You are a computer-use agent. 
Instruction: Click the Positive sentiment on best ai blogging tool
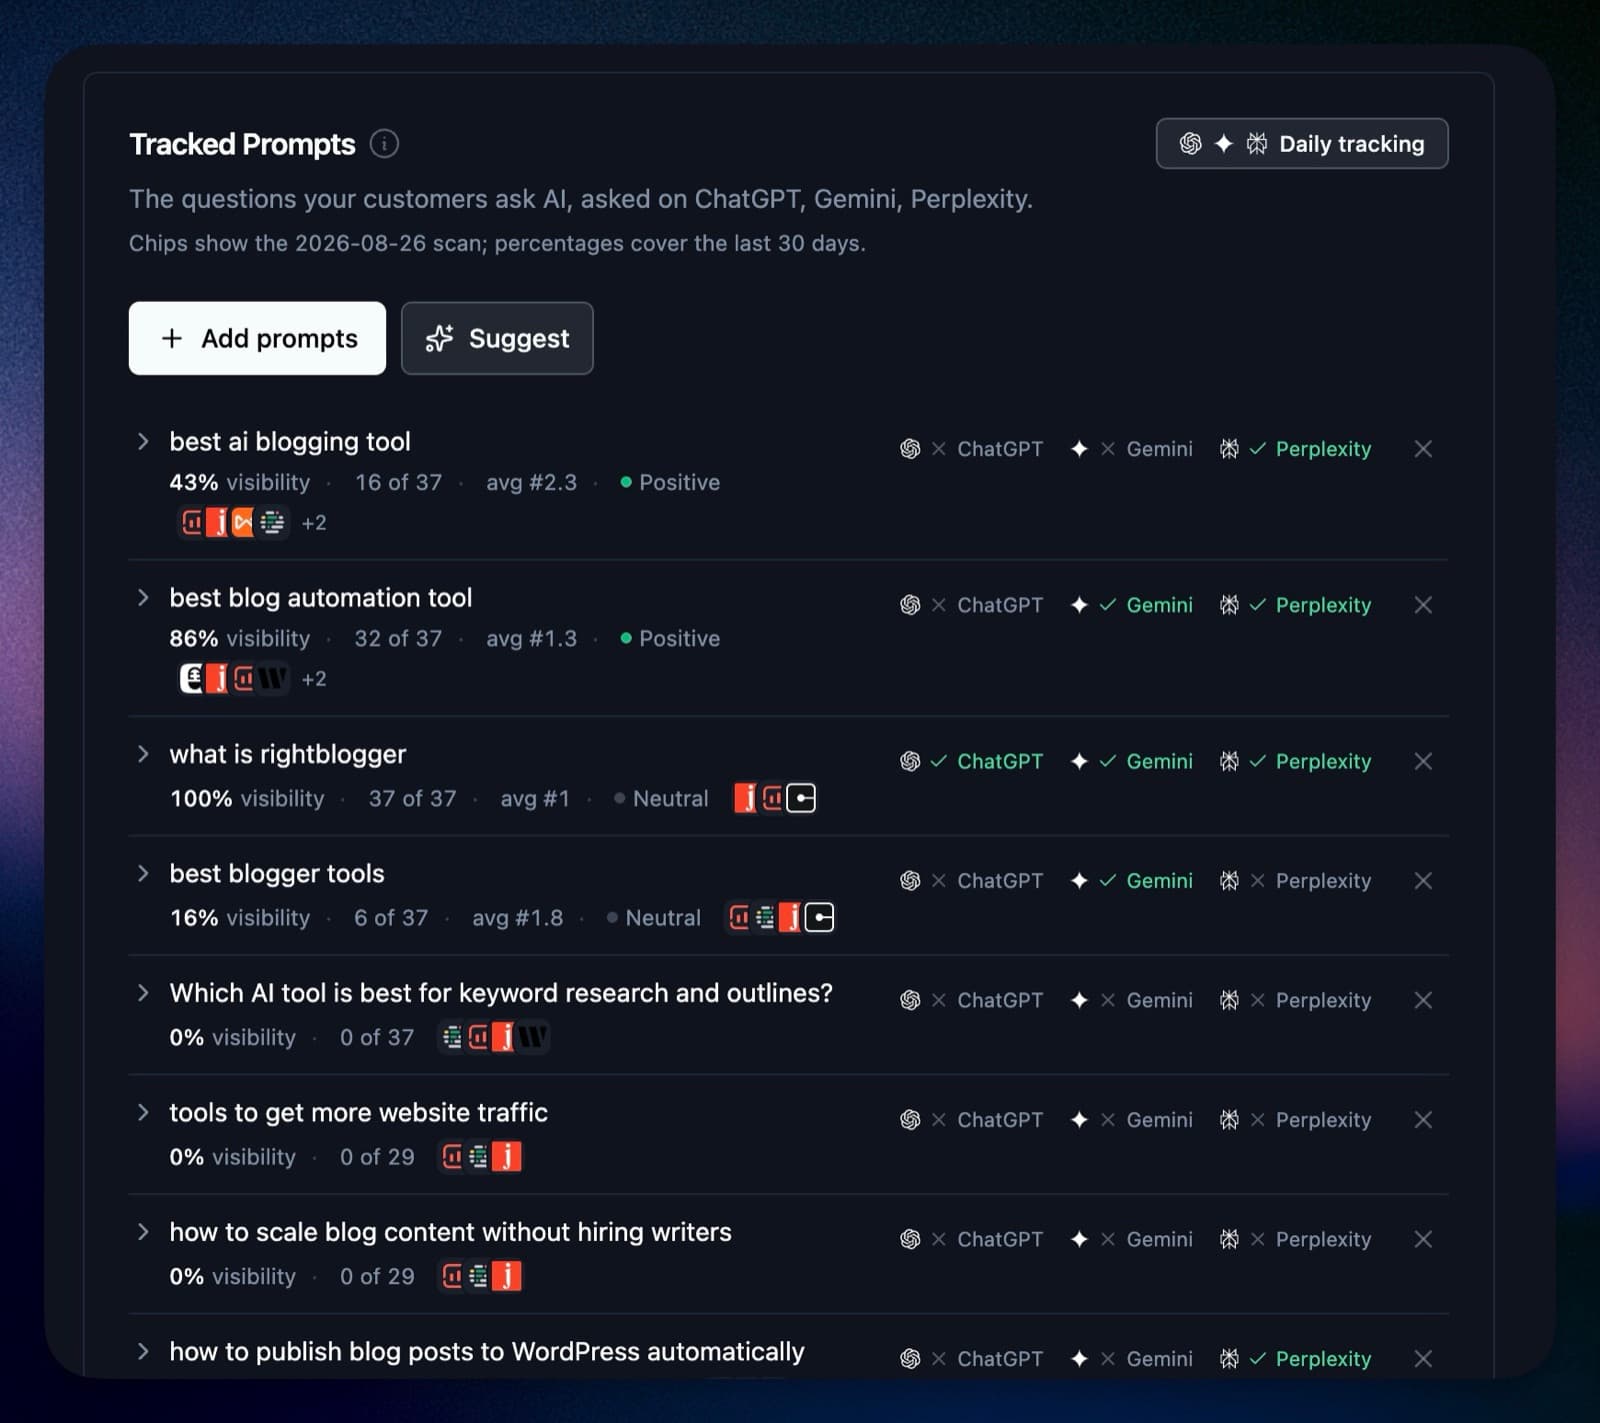670,482
